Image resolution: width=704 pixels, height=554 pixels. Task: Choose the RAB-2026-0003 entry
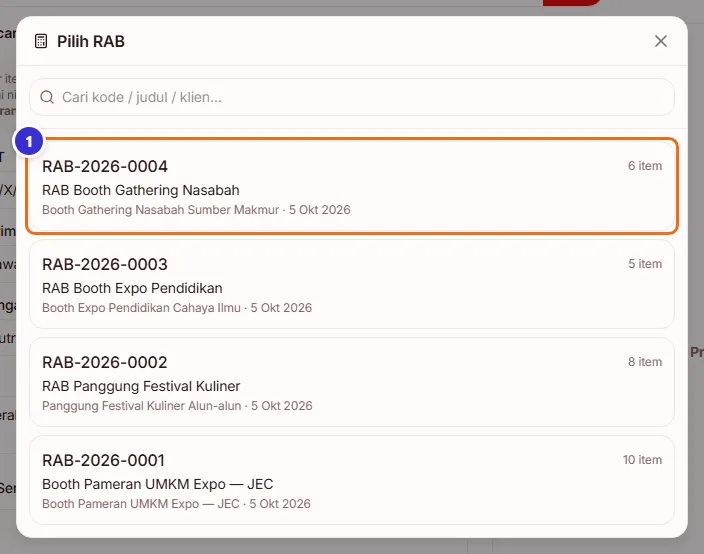pos(352,284)
